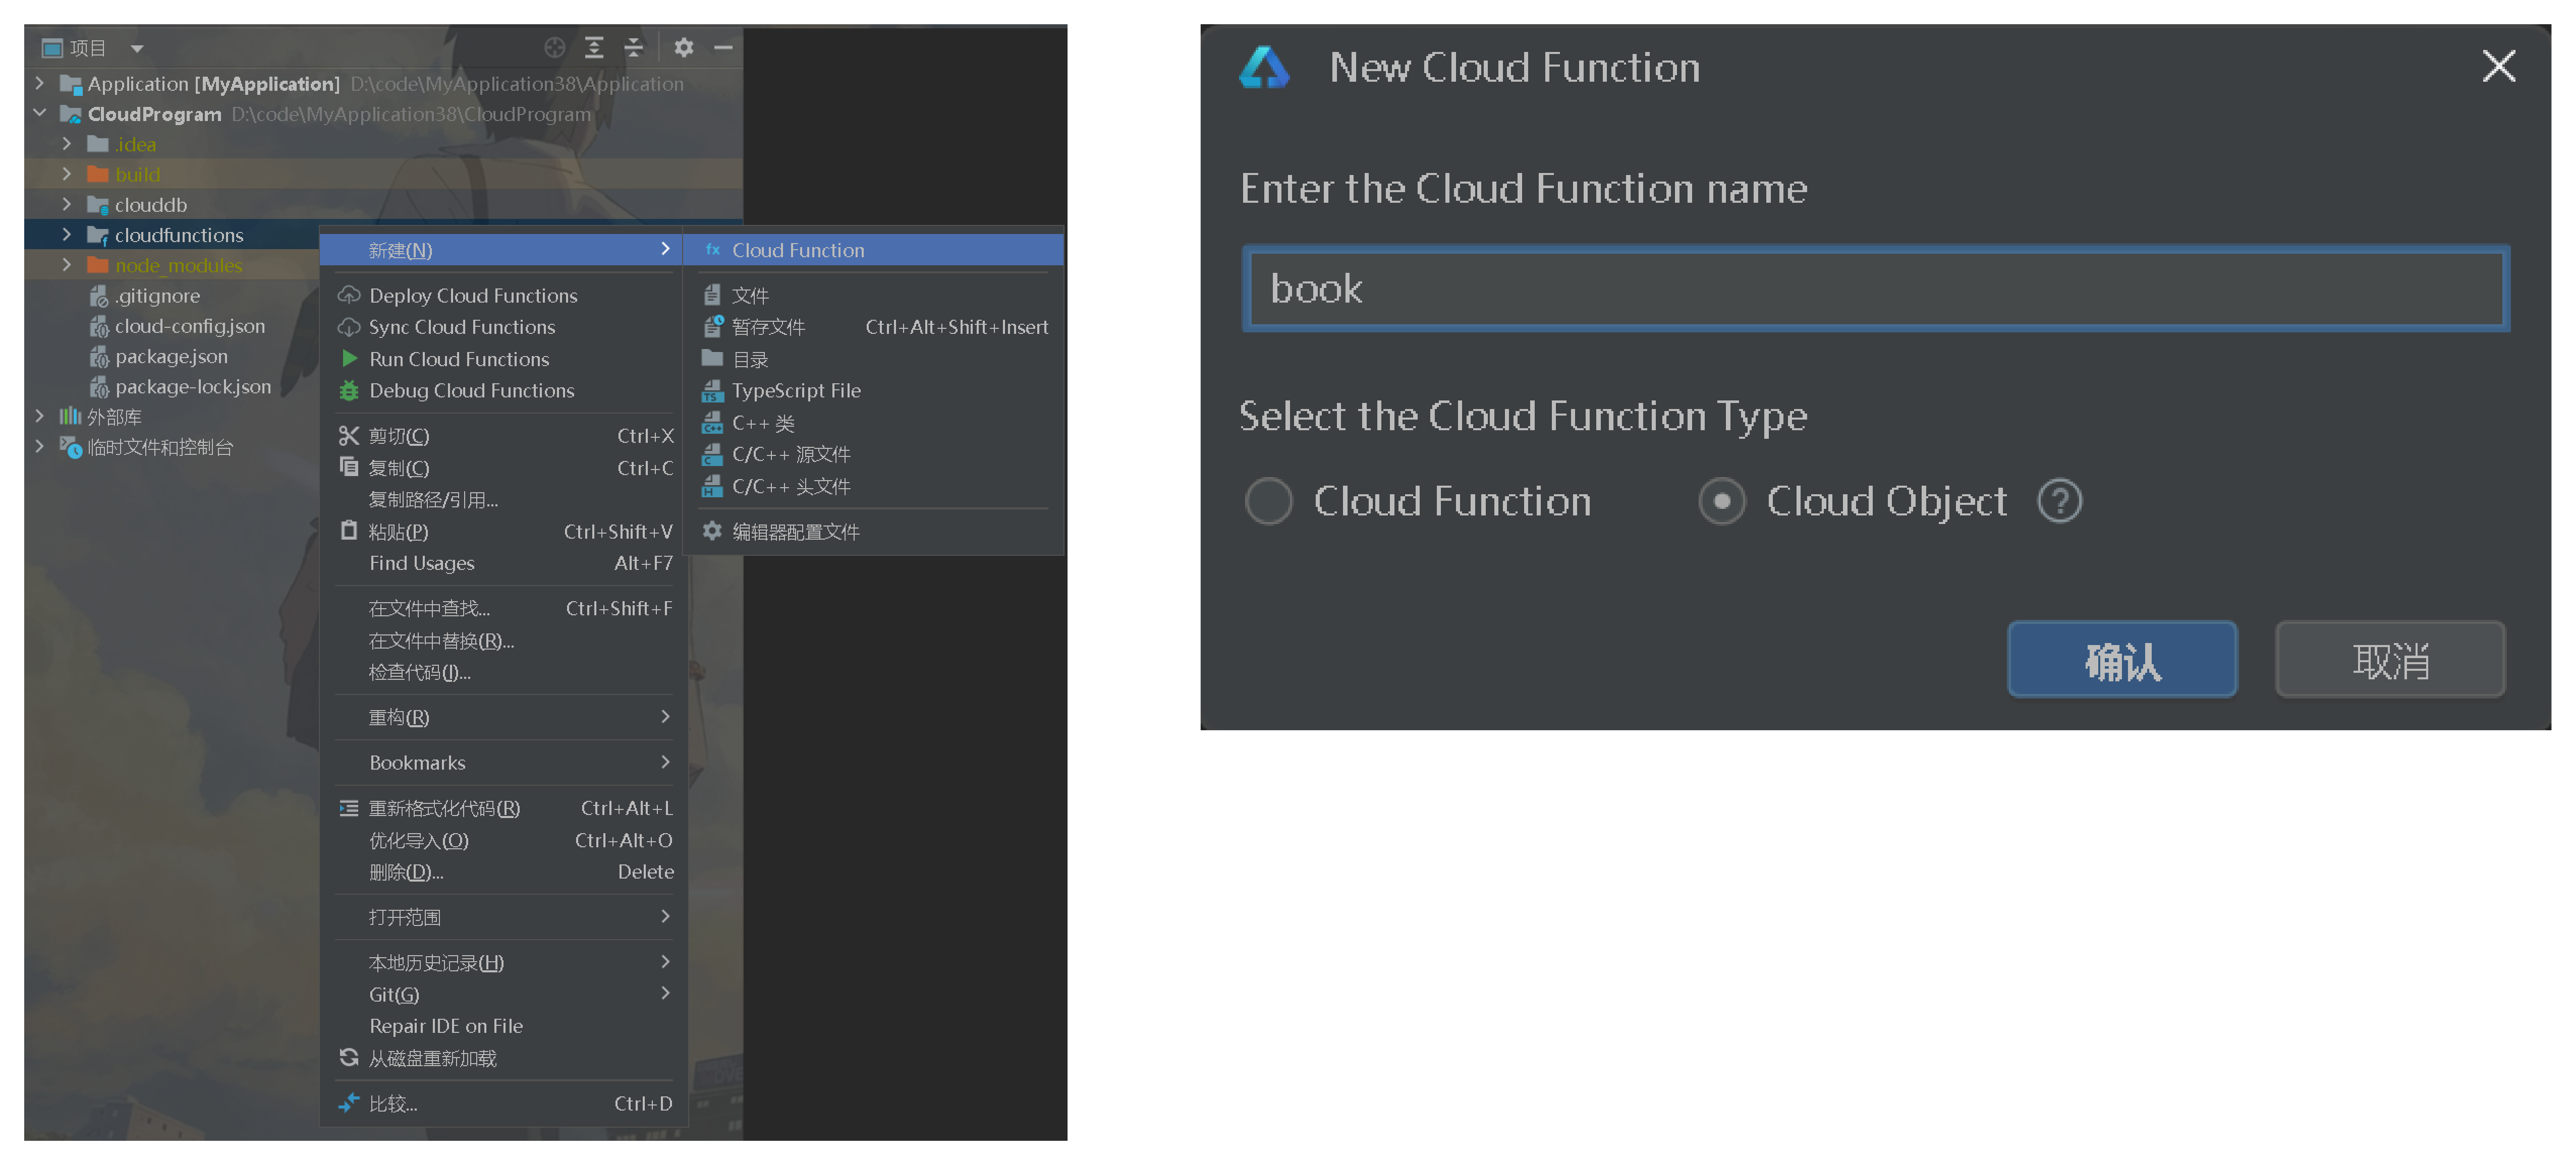This screenshot has width=2576, height=1165.
Task: Click the Cloud Function name input field
Action: [1875, 289]
